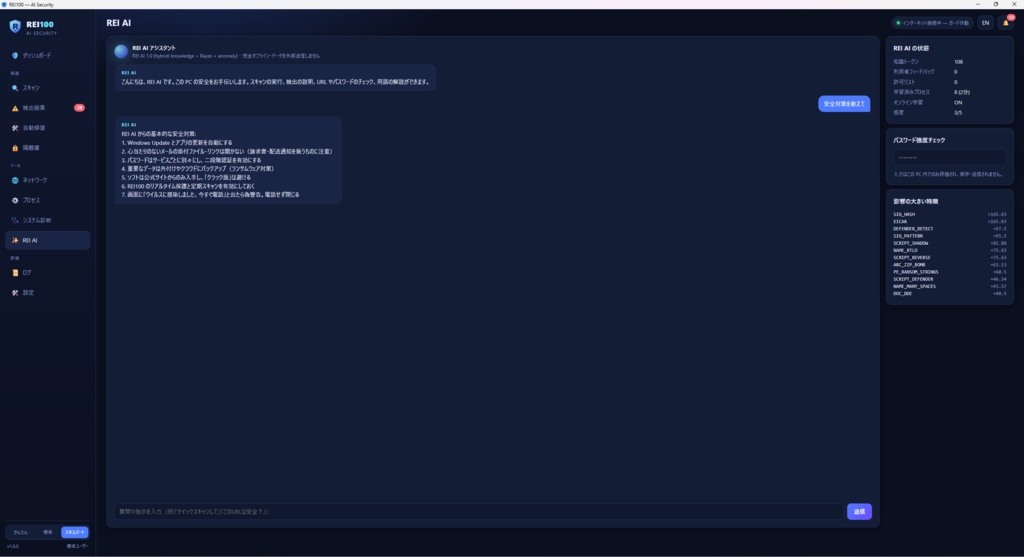The height and width of the screenshot is (557, 1024).
Task: Click tip 6 about REI100 realtime protection
Action: tap(188, 186)
